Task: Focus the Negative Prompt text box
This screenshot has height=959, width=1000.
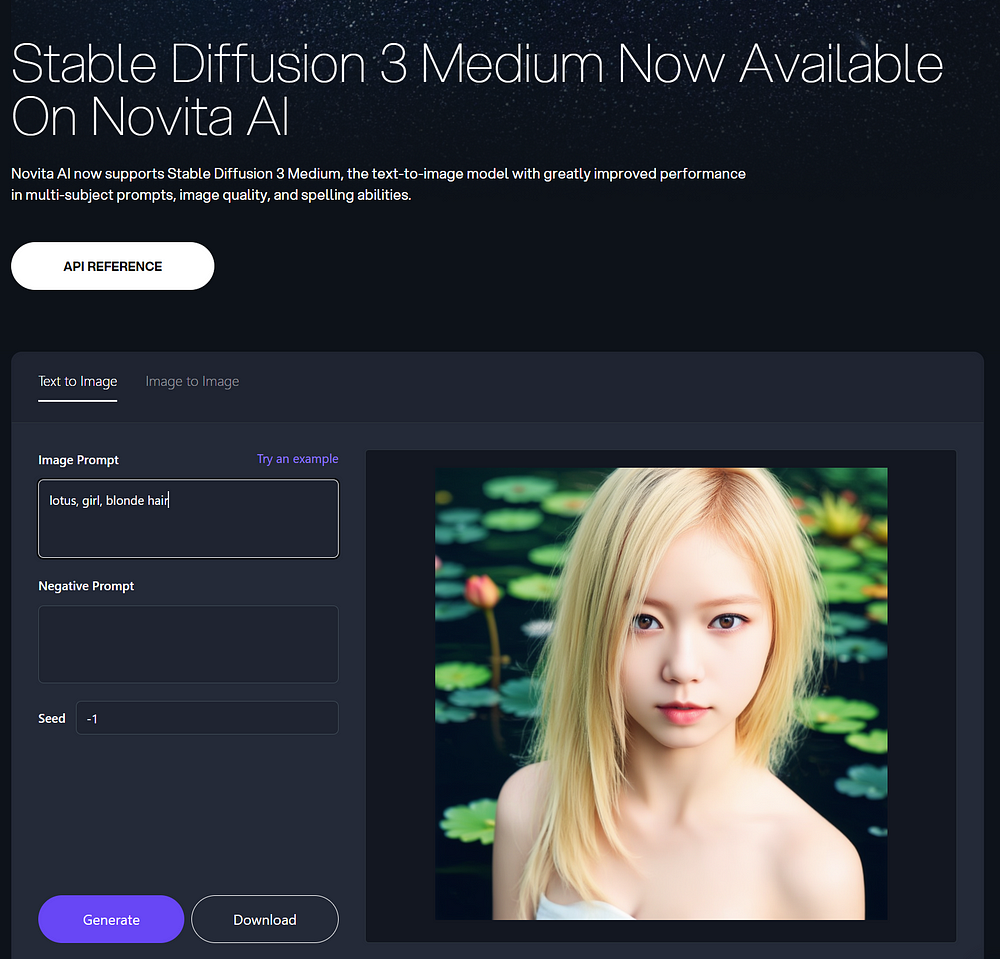Action: point(188,644)
